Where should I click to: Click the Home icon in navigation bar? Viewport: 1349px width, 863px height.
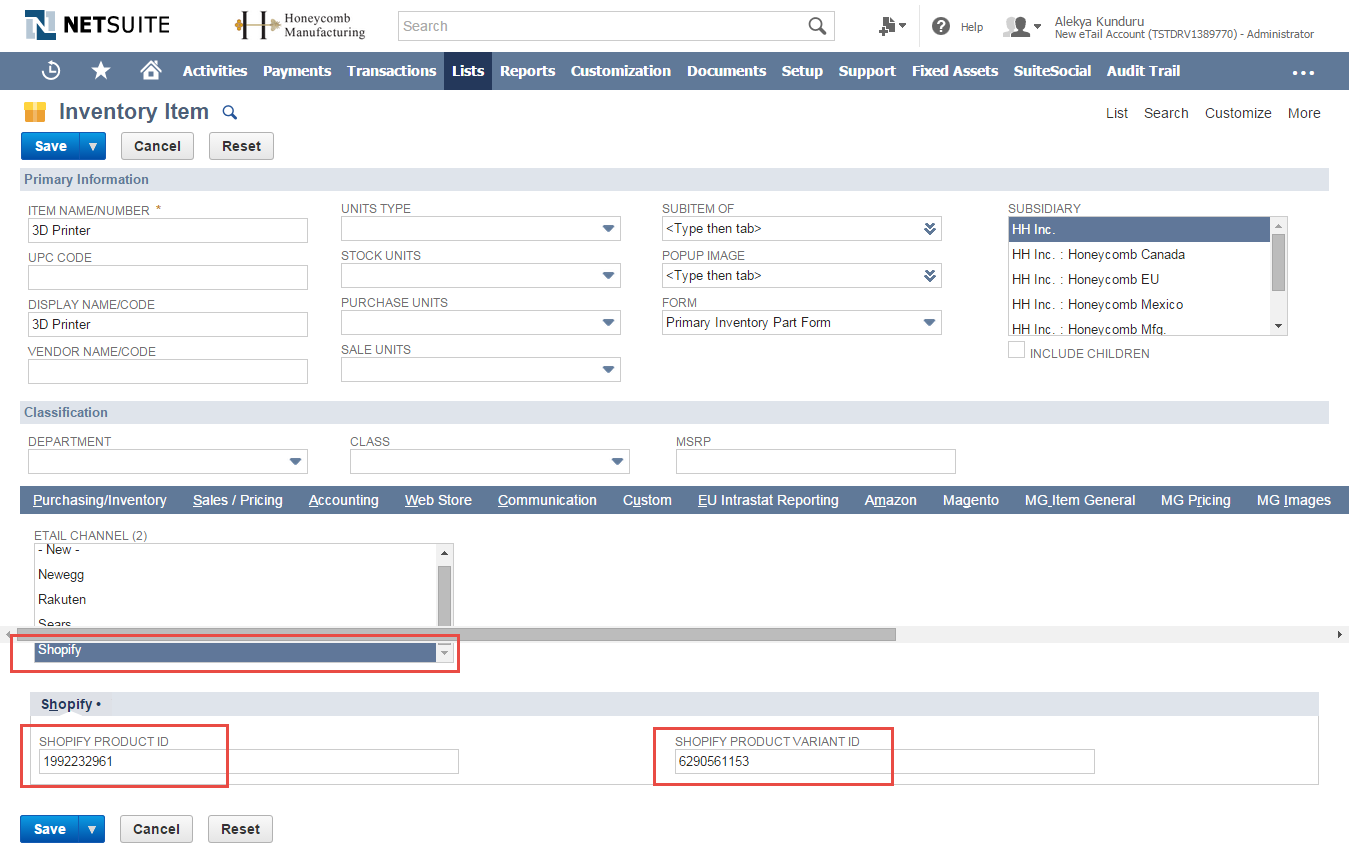pos(149,70)
